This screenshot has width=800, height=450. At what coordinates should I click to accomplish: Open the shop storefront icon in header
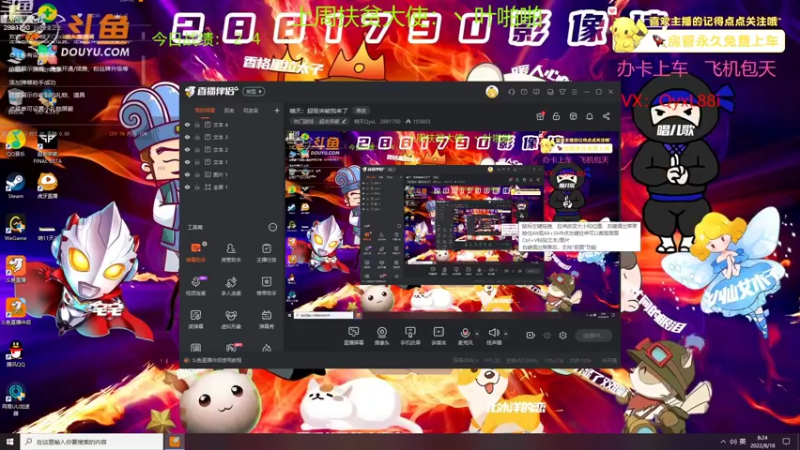pyautogui.click(x=573, y=116)
